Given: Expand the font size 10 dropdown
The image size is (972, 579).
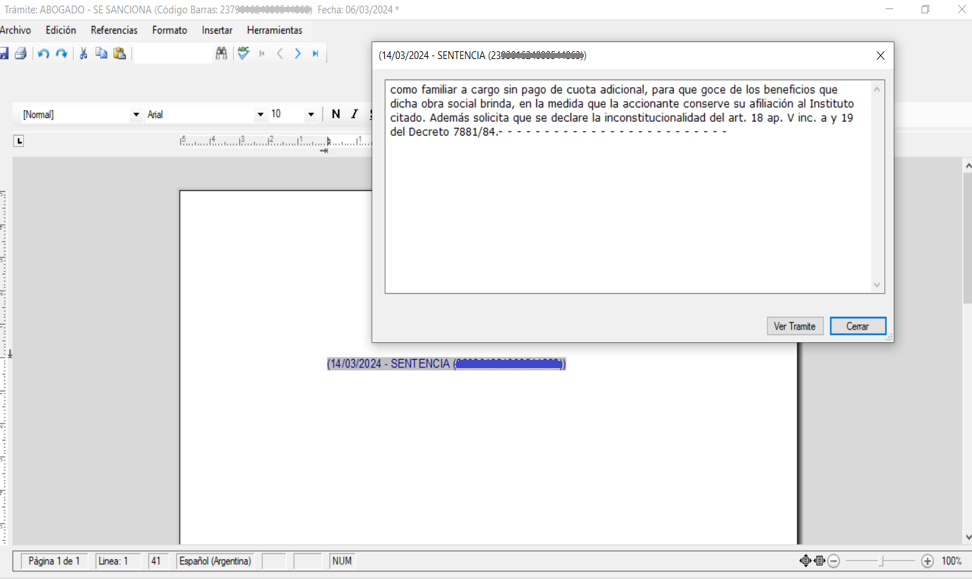Looking at the screenshot, I should pyautogui.click(x=311, y=115).
